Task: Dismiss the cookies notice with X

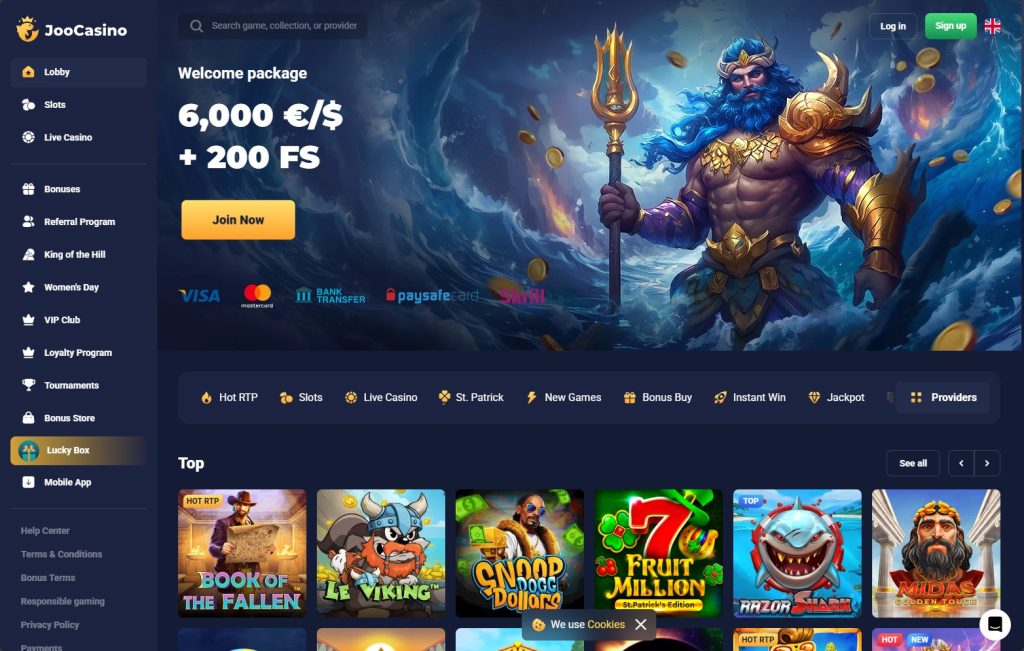Action: 641,624
